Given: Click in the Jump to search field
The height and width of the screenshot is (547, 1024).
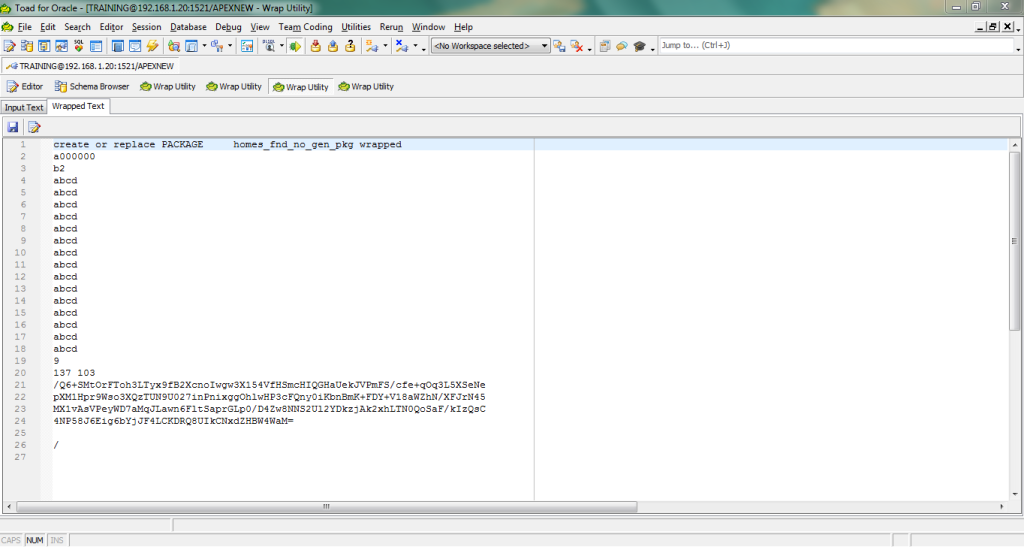Looking at the screenshot, I should coord(836,46).
